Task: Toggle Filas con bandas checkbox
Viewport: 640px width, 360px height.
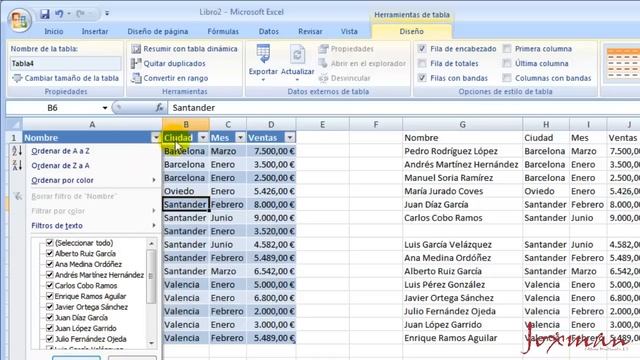Action: pos(422,78)
